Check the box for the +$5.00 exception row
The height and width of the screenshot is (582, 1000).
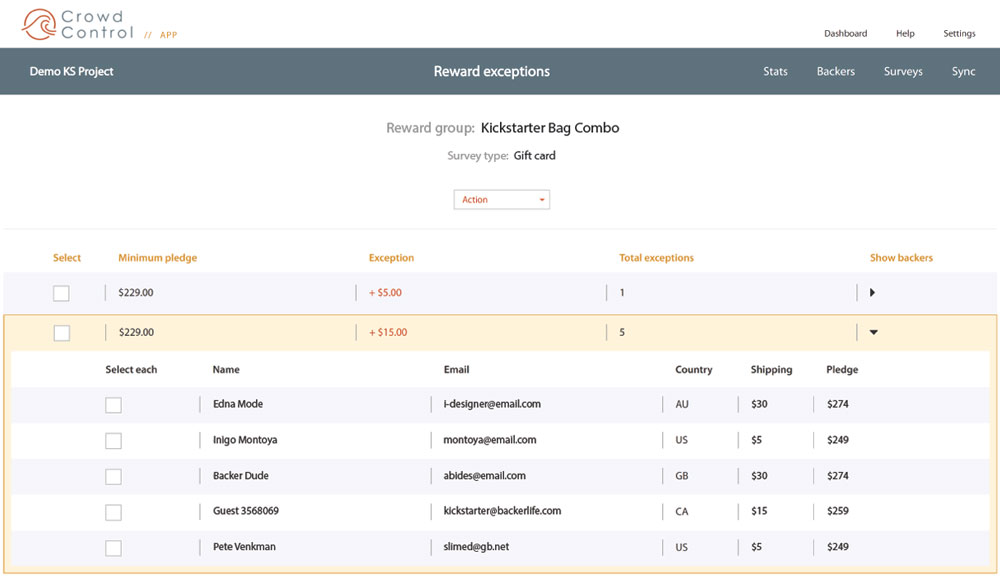[61, 293]
